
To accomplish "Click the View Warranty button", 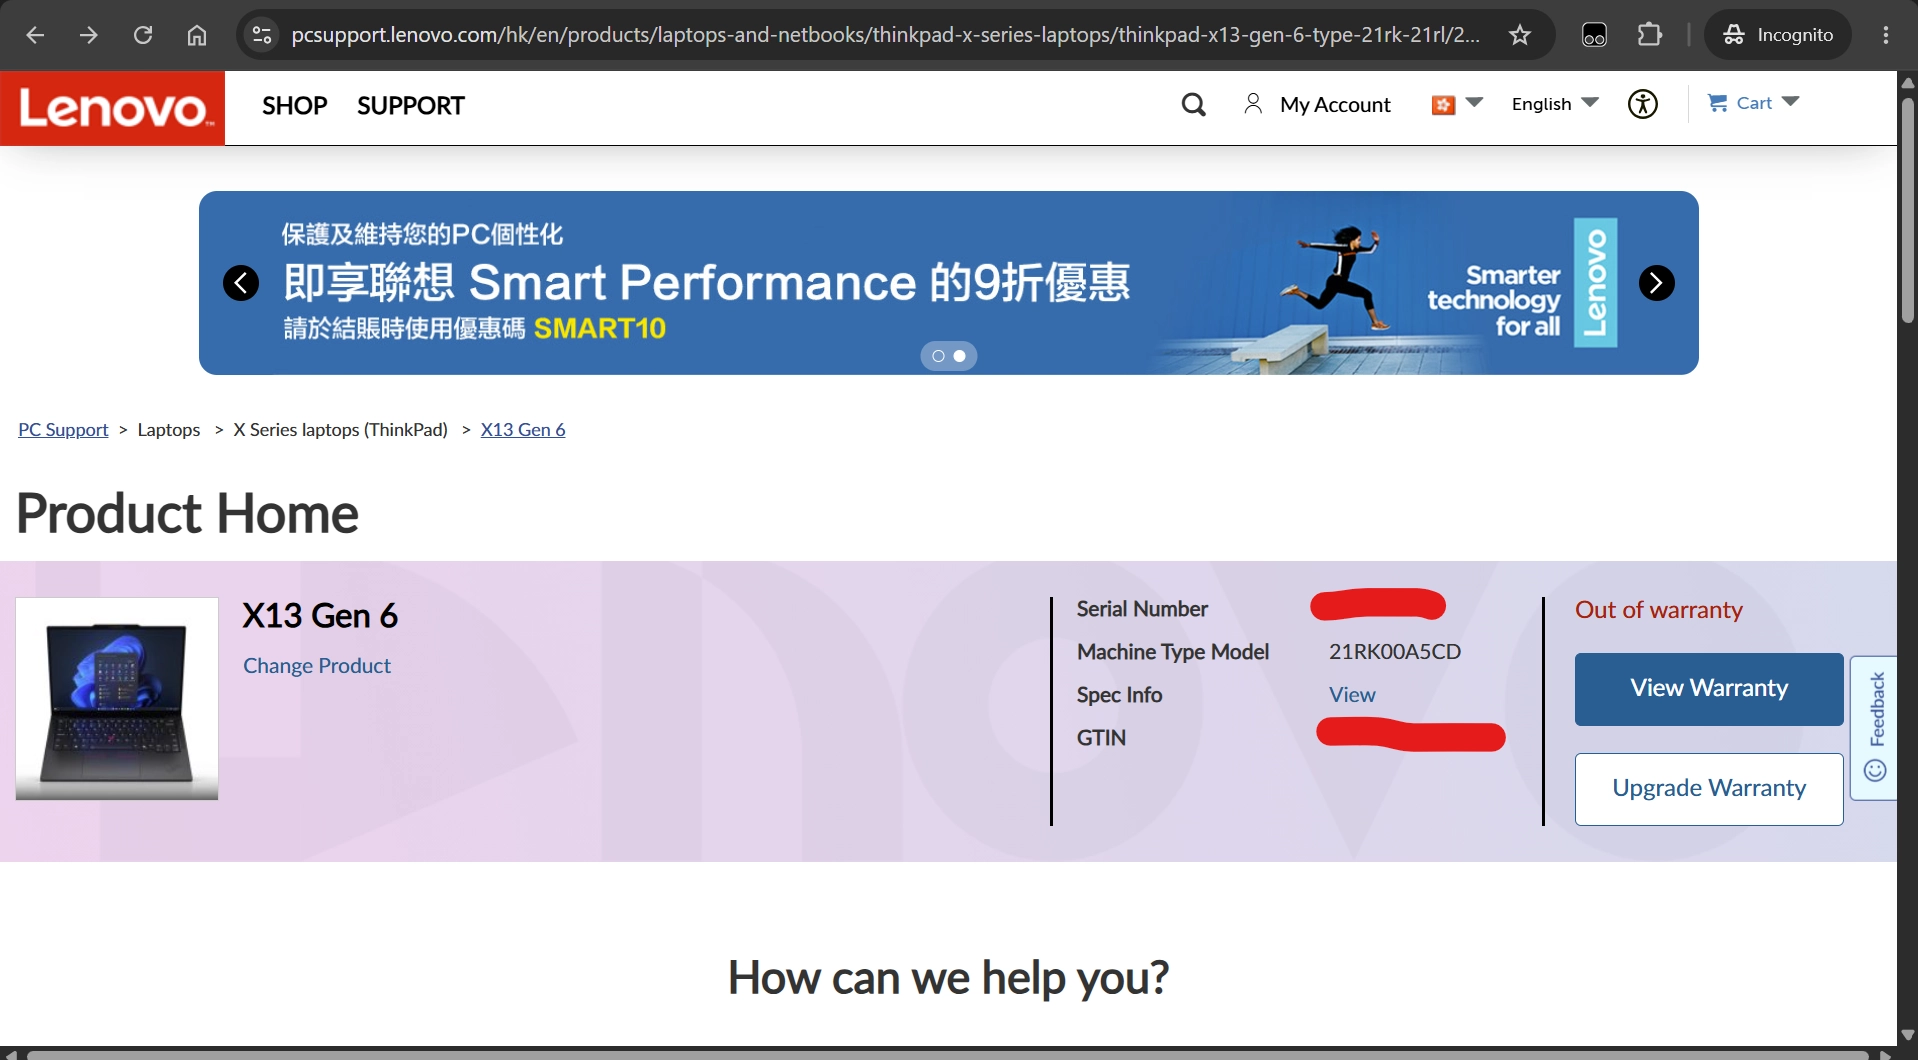I will tap(1709, 689).
